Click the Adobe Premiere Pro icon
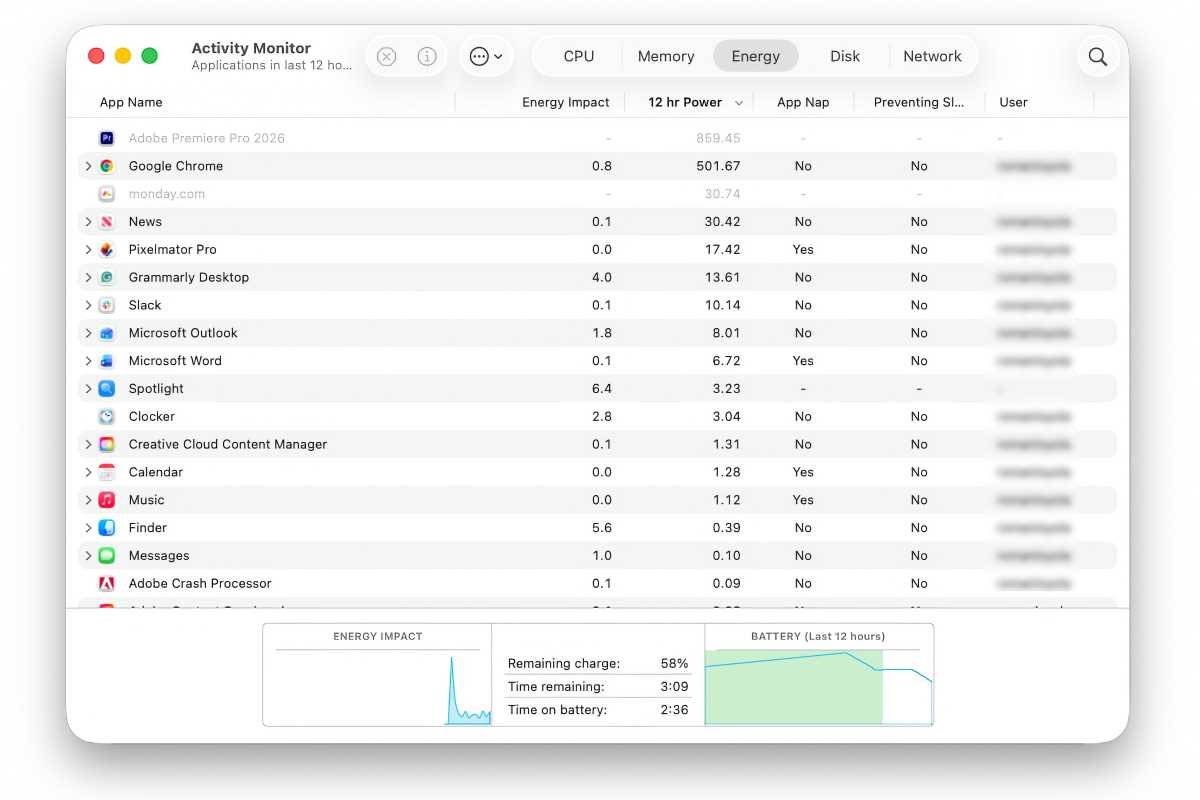 point(107,138)
